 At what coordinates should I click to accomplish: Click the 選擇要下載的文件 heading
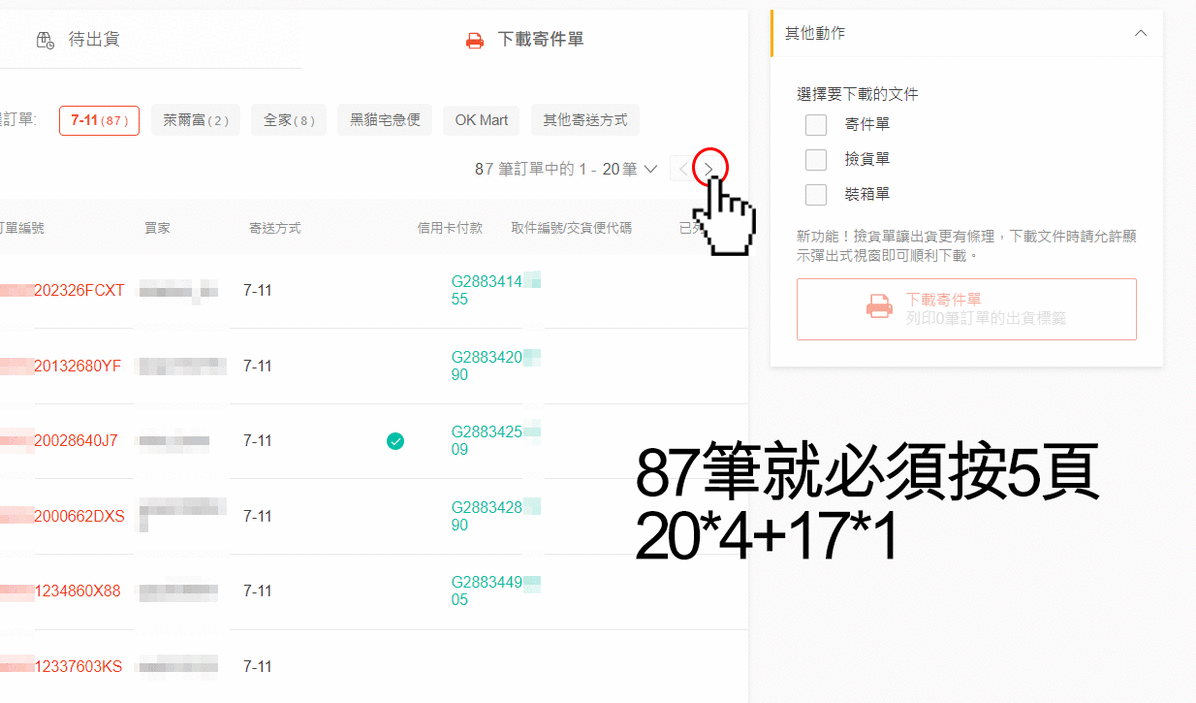(x=857, y=95)
